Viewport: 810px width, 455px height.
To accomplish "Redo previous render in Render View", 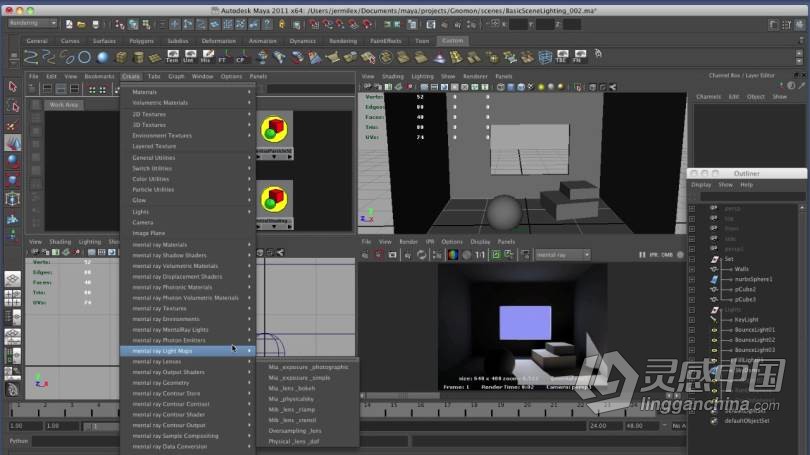I will click(365, 255).
